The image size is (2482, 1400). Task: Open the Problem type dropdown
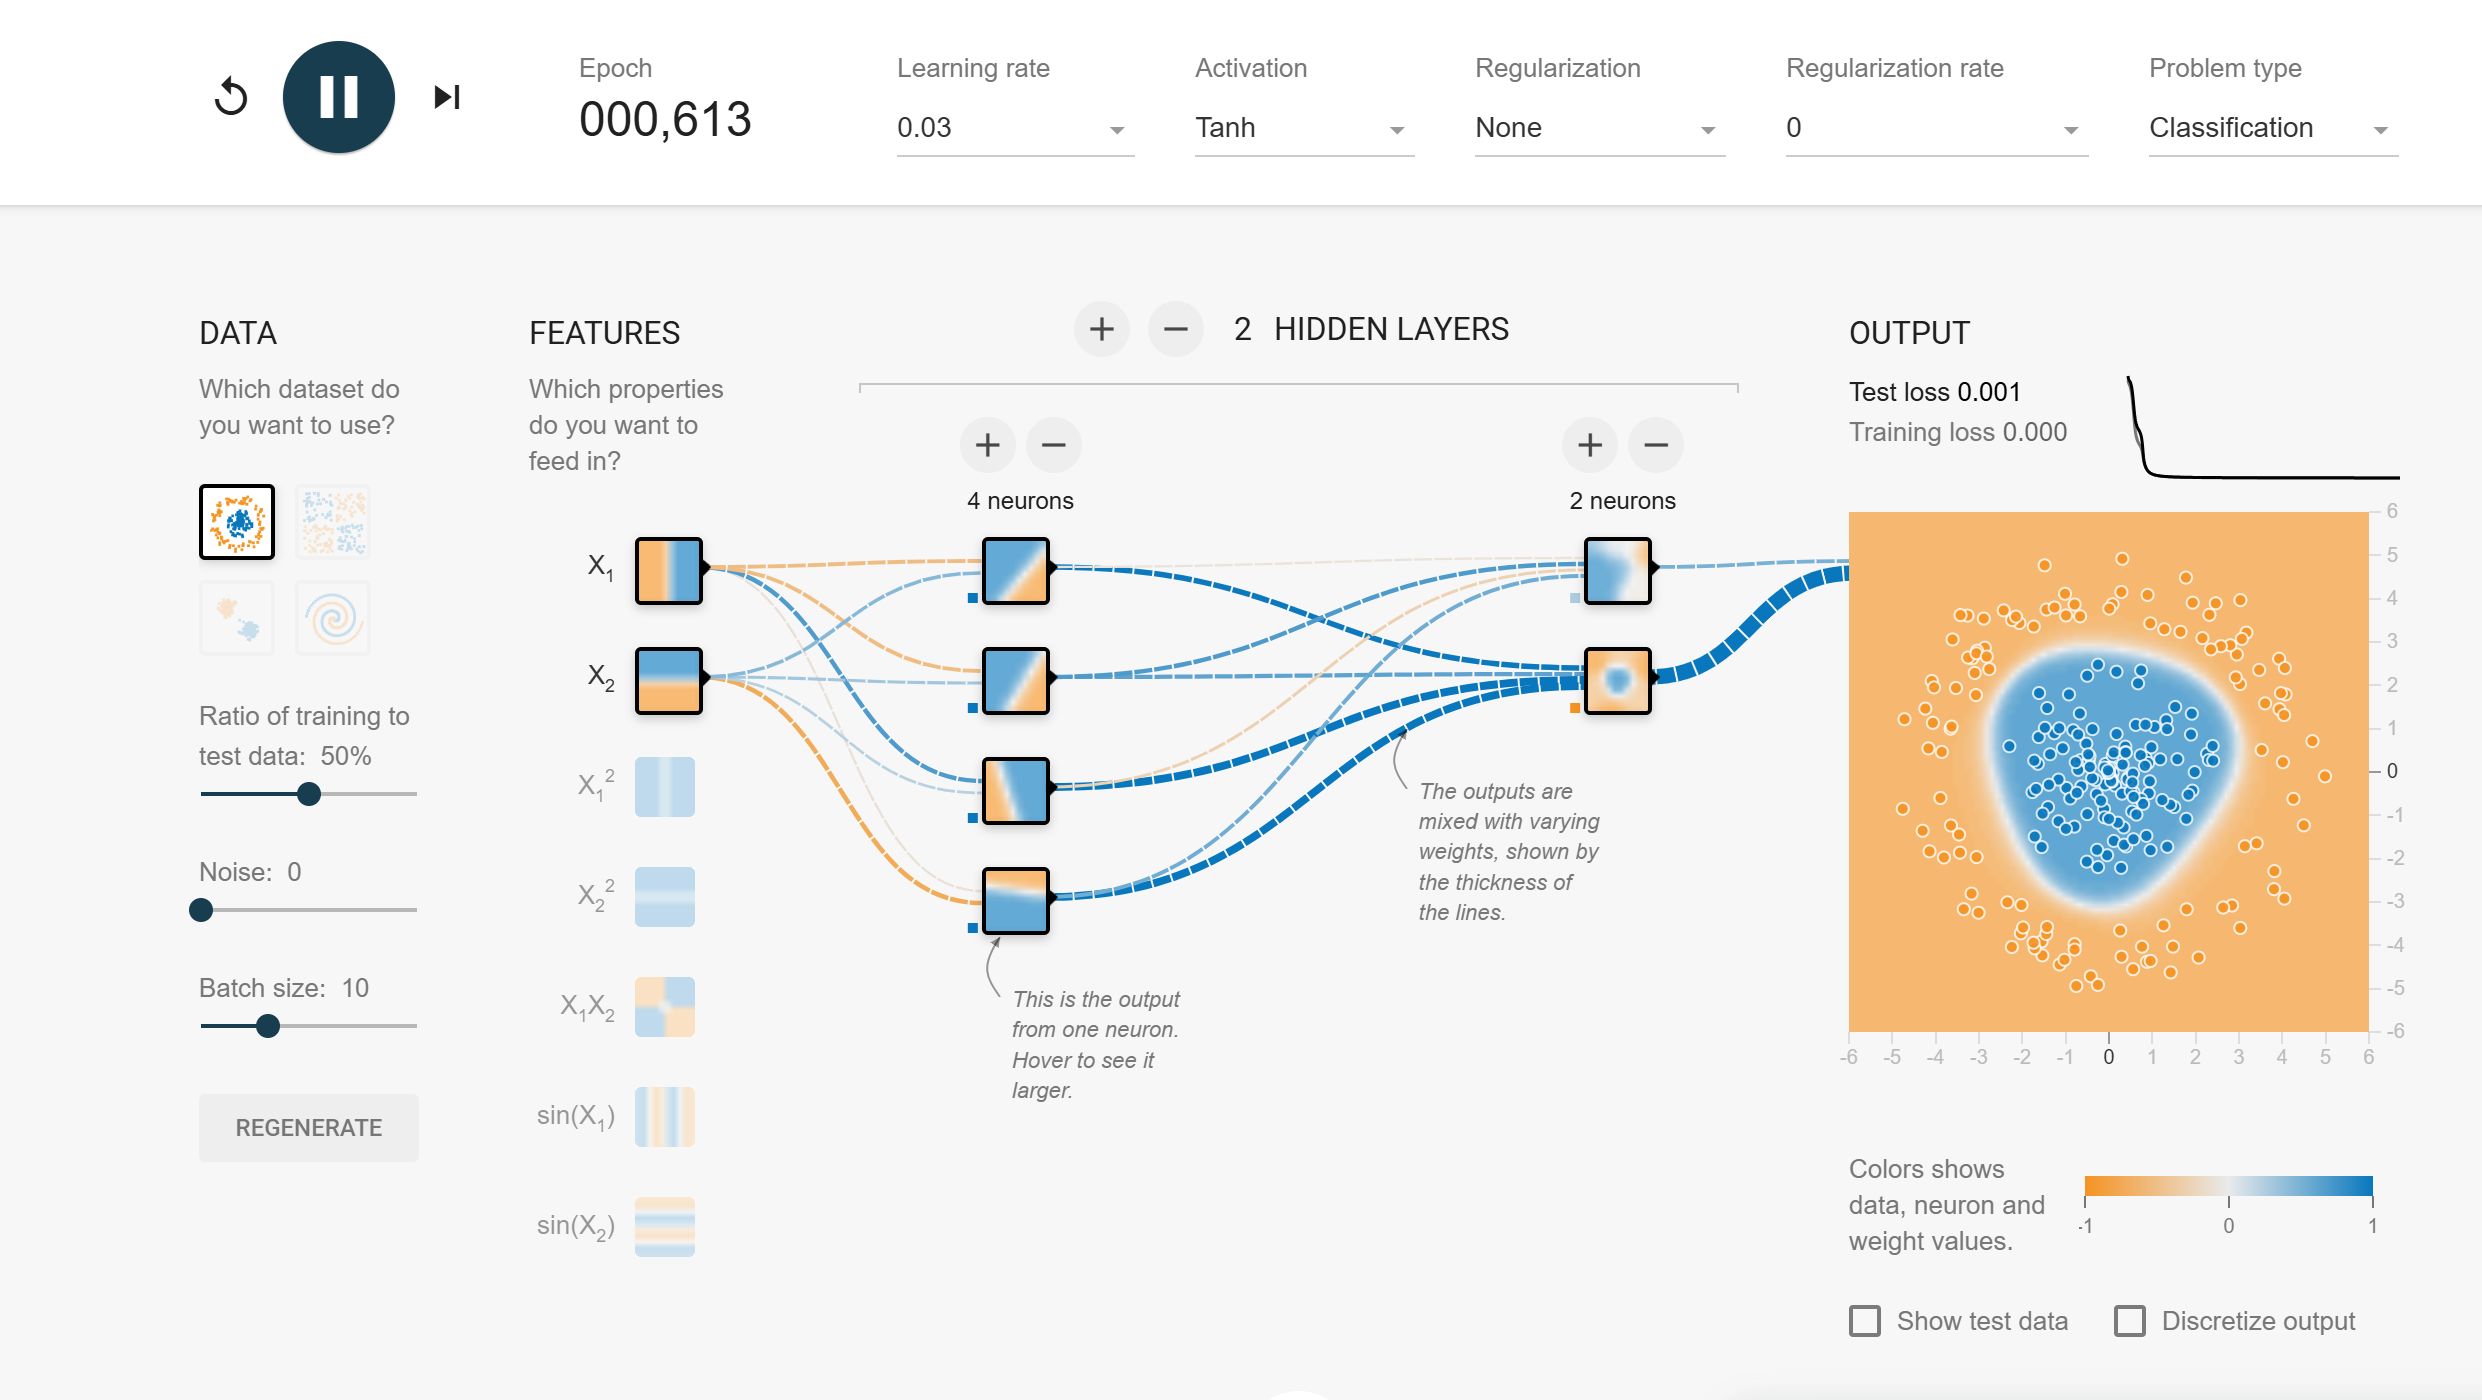2273,128
